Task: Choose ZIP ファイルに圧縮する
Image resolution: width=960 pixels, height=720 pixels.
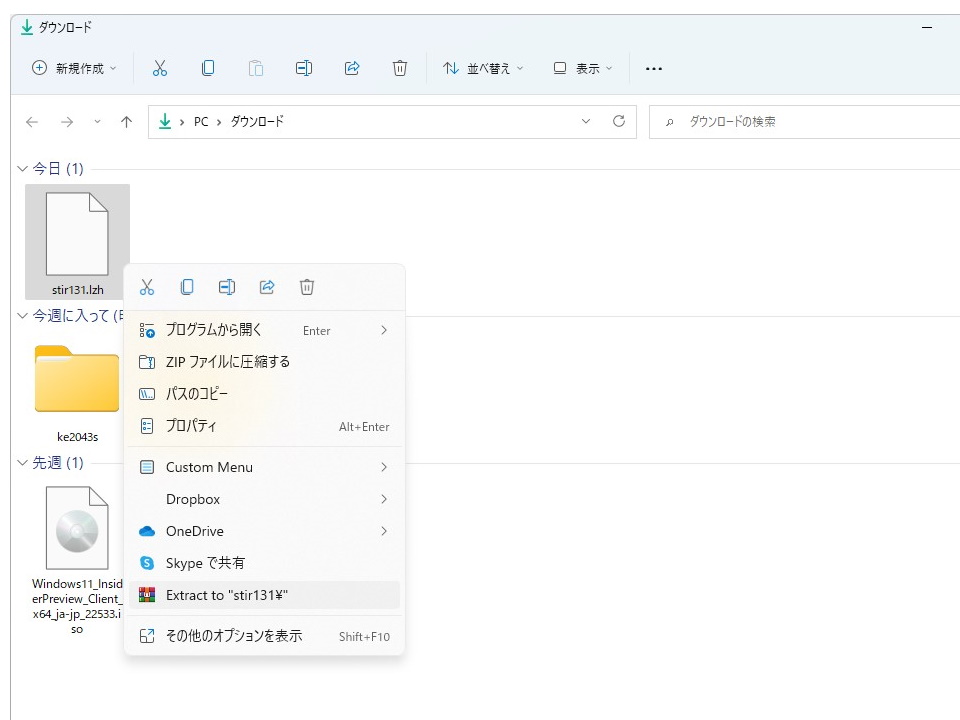Action: tap(264, 362)
